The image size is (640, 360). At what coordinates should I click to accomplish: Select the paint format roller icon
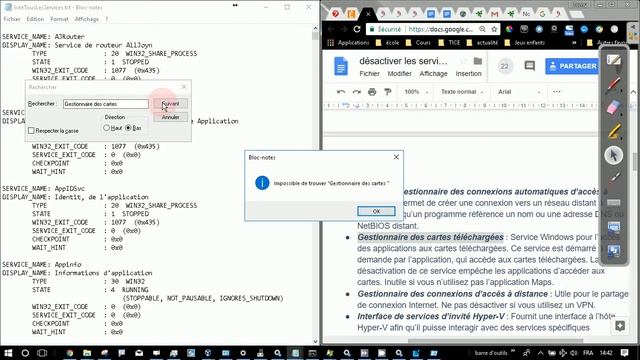point(388,92)
